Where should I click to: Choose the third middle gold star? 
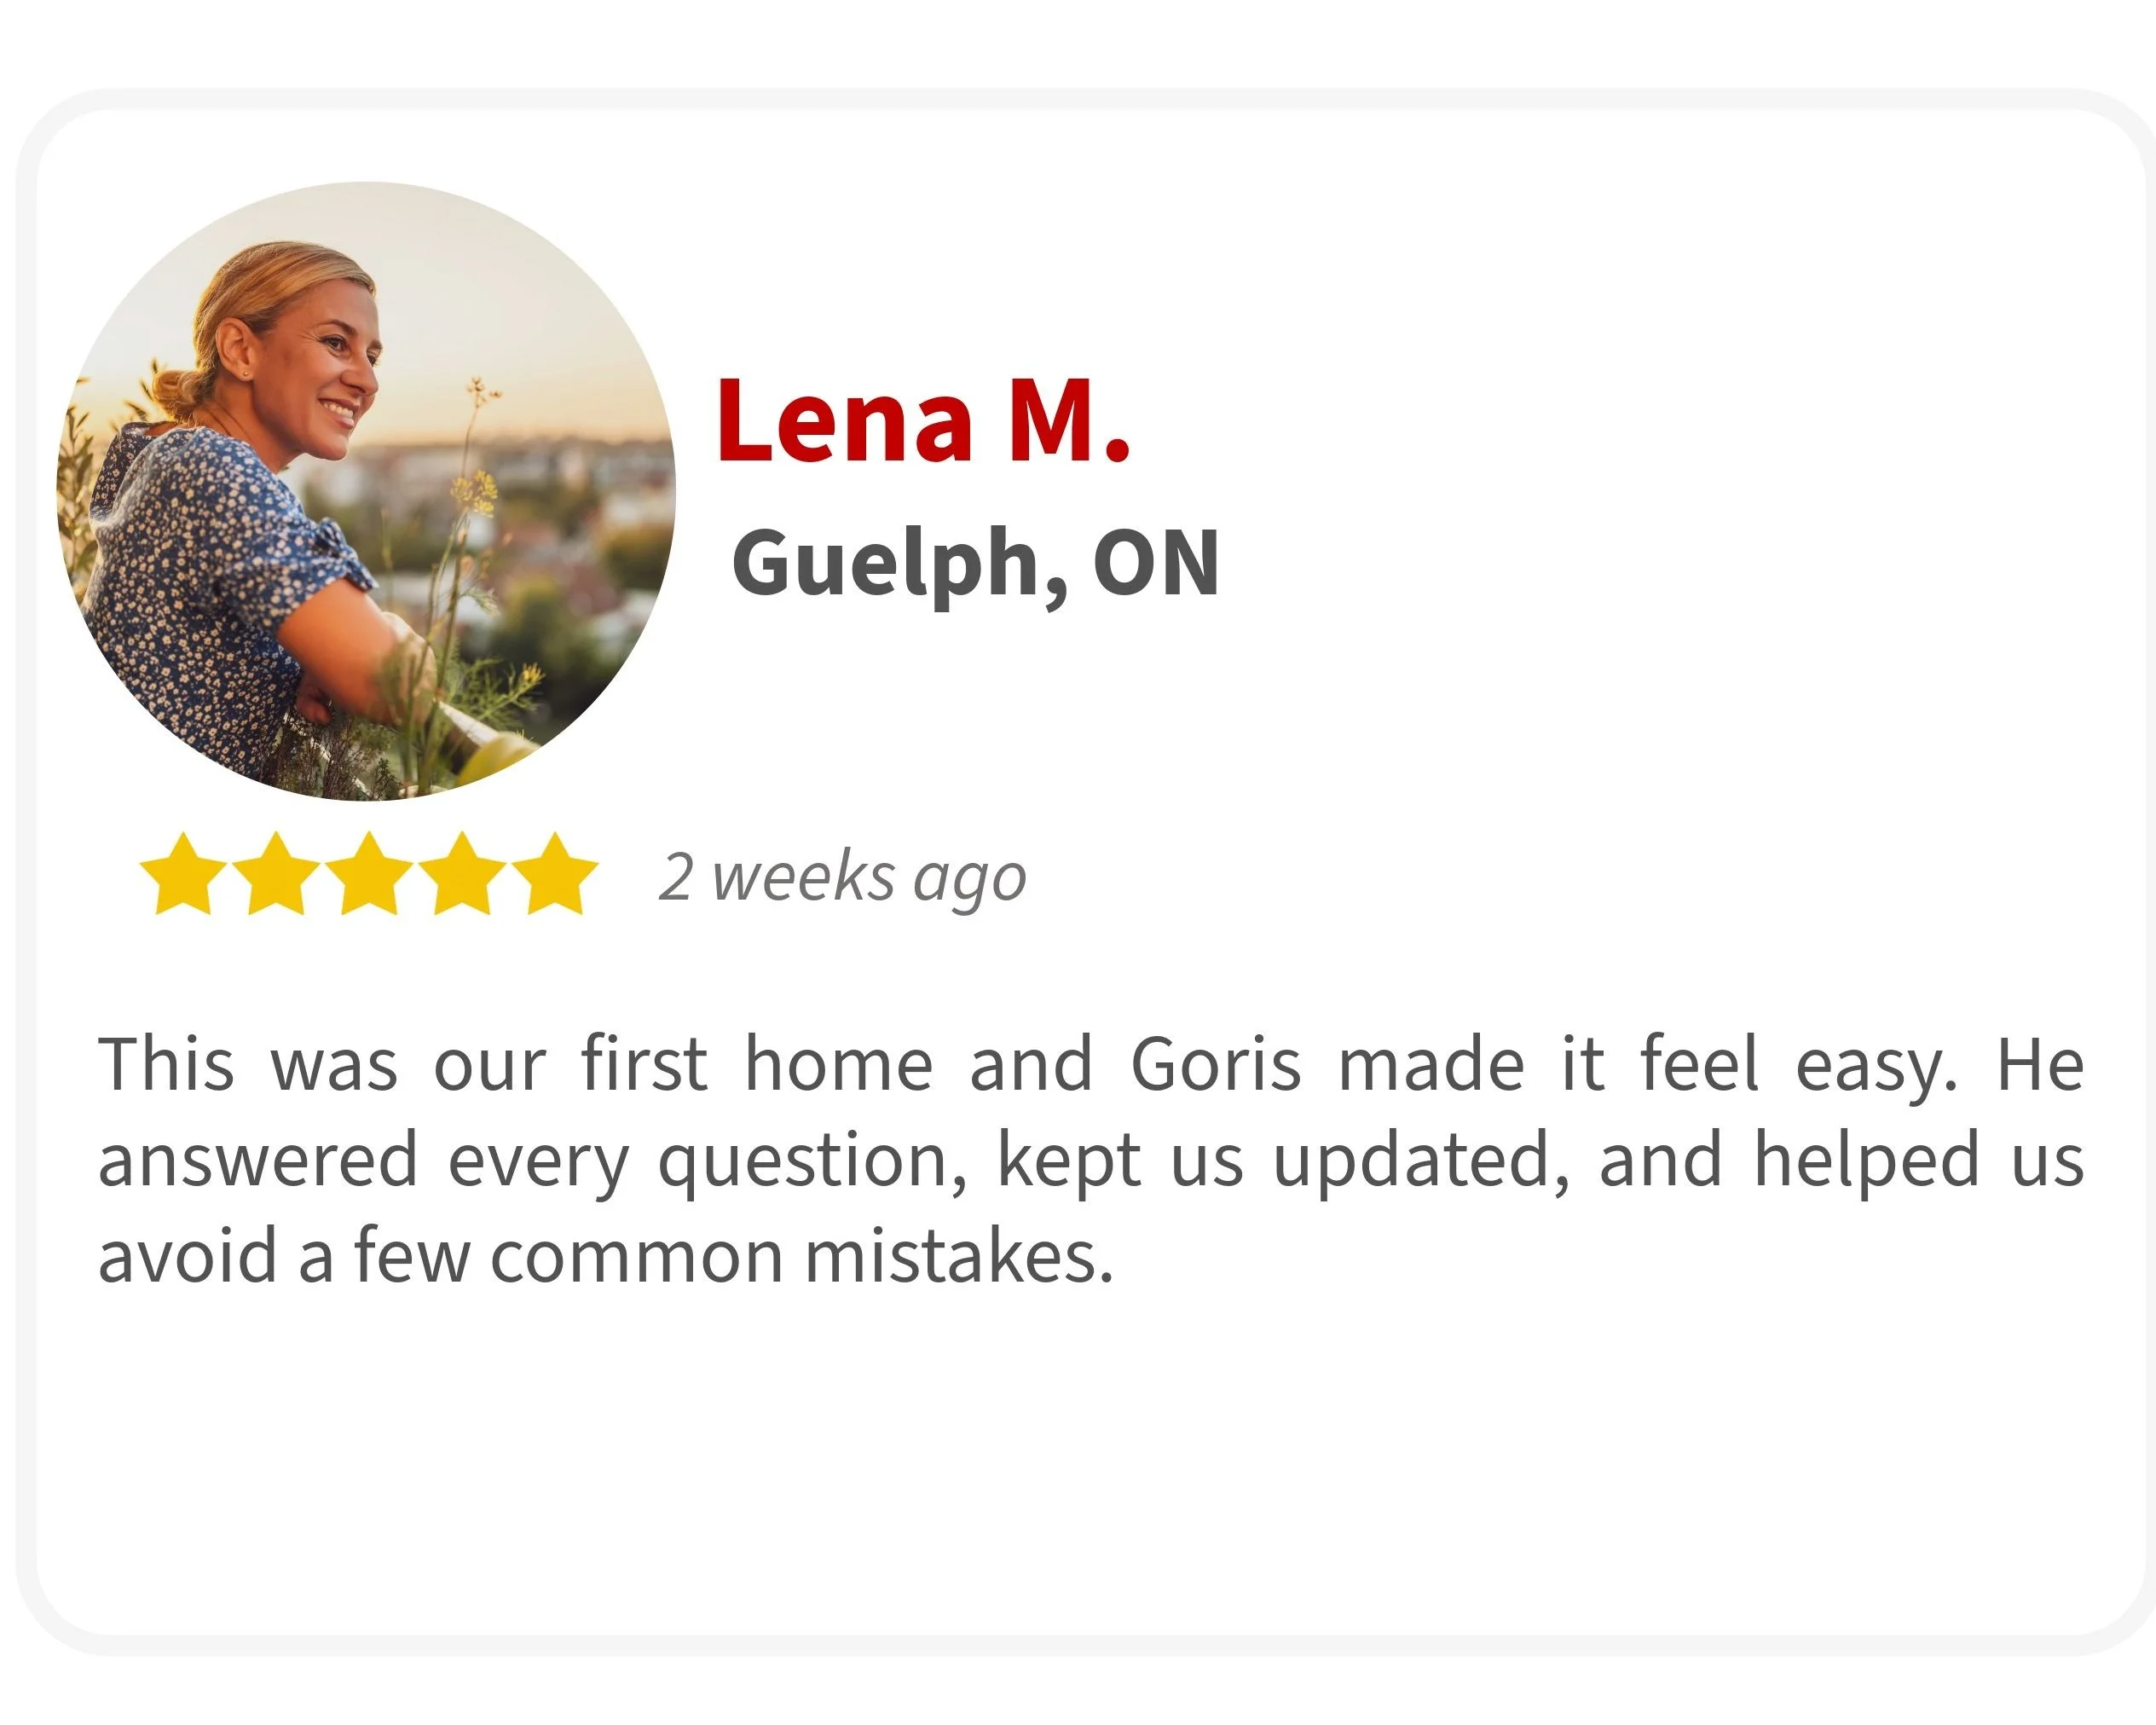click(369, 875)
